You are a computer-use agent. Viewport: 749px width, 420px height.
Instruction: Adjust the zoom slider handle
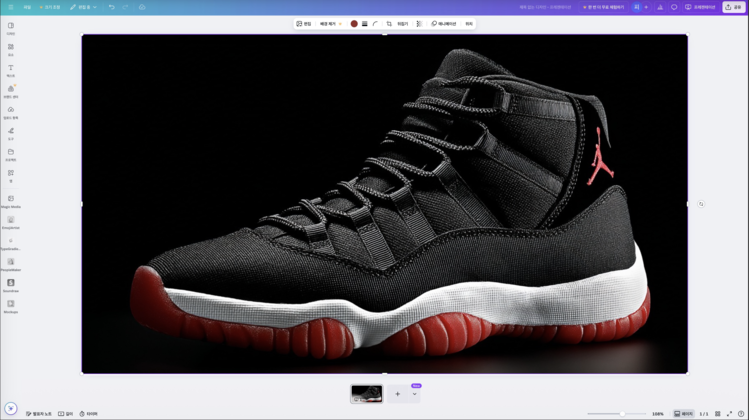click(x=622, y=414)
